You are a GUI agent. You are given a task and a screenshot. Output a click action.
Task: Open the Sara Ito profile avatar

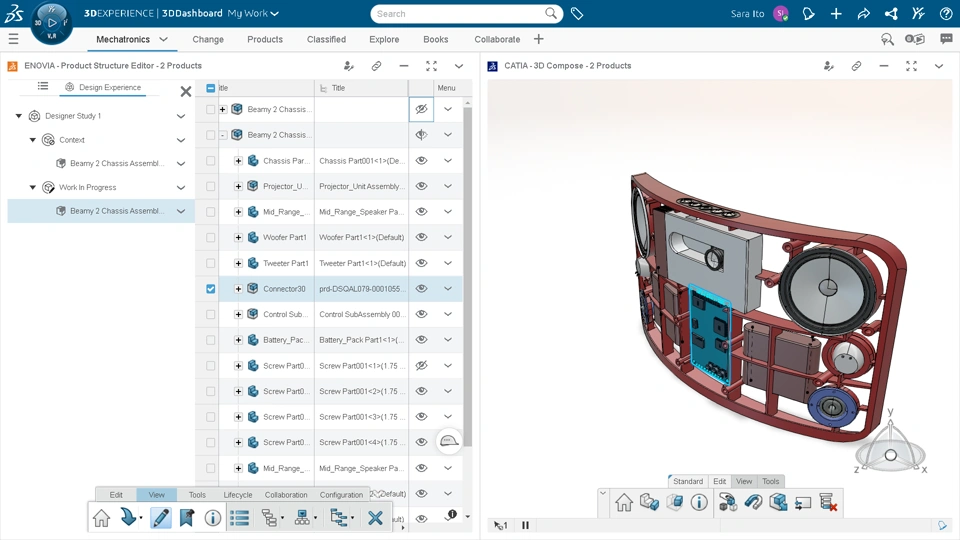(781, 13)
